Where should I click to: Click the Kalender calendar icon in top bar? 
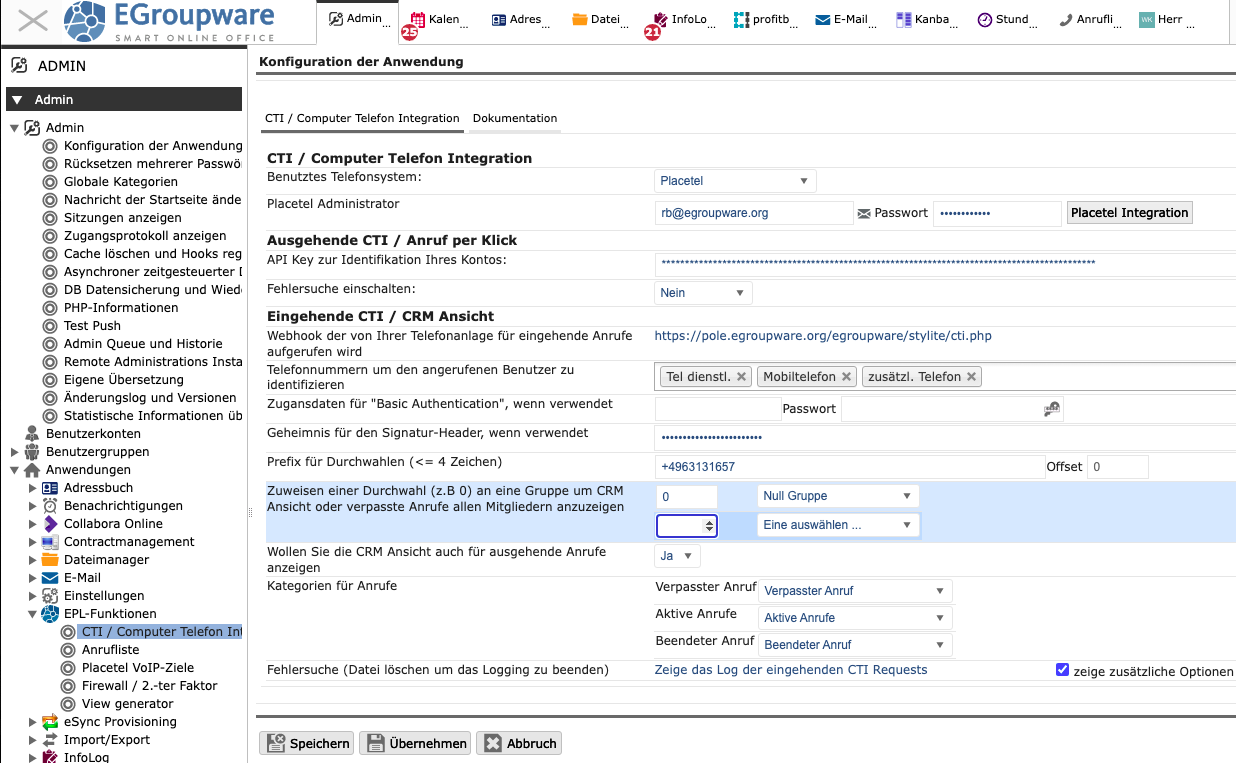(418, 19)
